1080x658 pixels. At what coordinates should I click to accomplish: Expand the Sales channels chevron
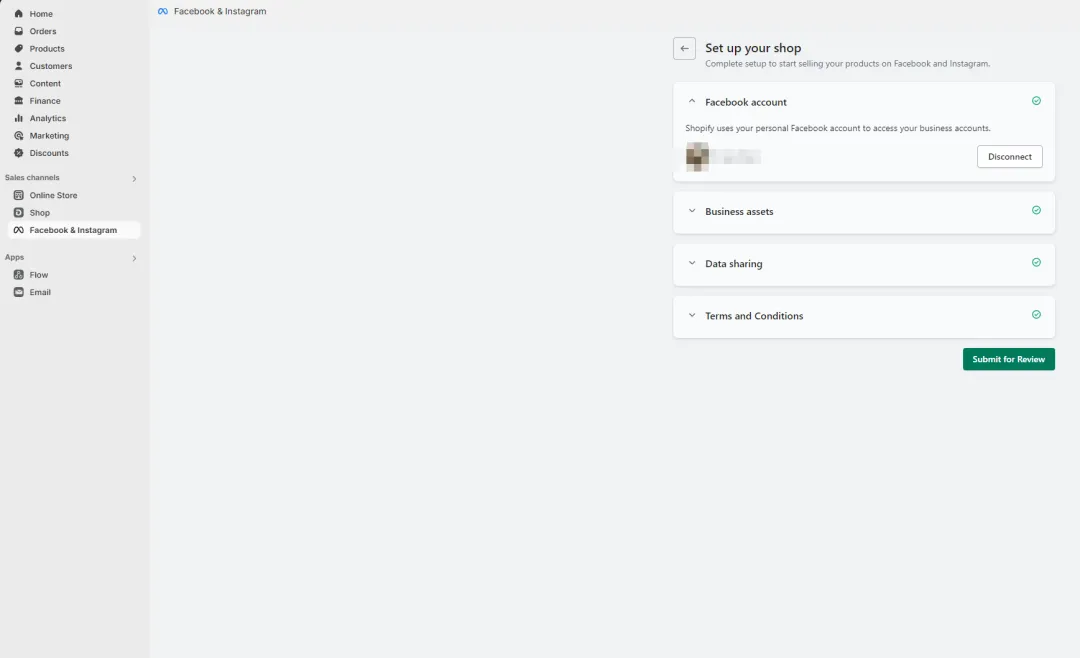pyautogui.click(x=134, y=178)
